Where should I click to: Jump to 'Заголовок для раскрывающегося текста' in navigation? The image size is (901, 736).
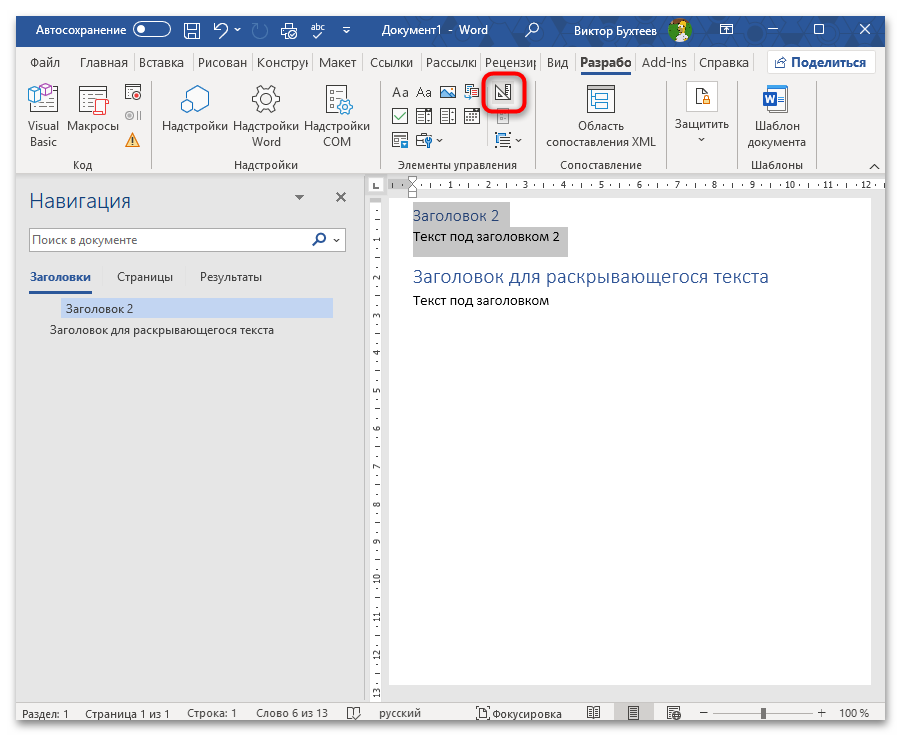161,330
